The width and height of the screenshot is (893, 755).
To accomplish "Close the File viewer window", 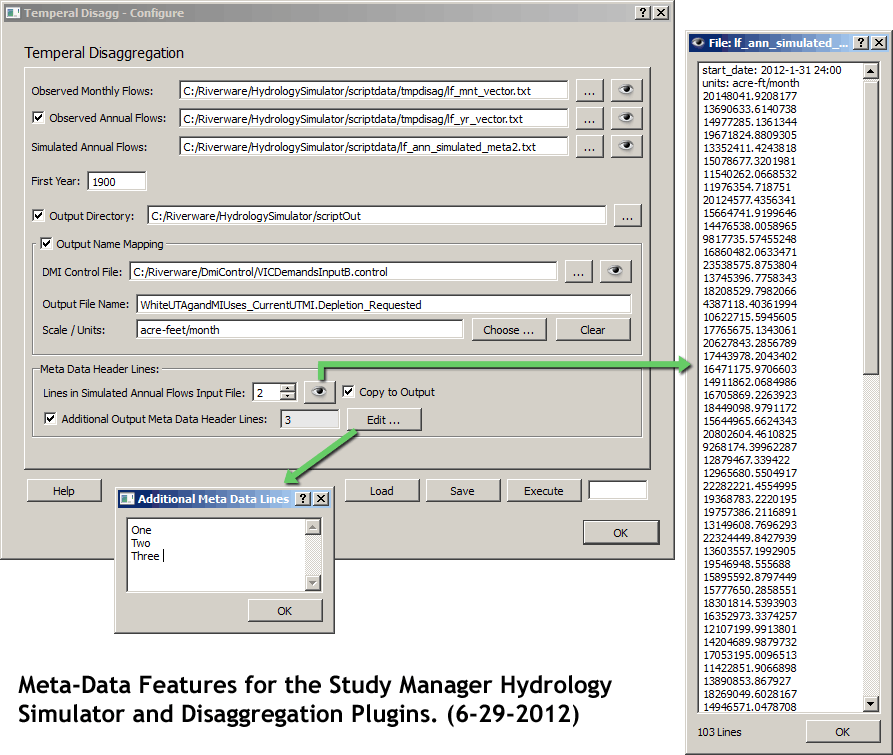I will point(879,43).
